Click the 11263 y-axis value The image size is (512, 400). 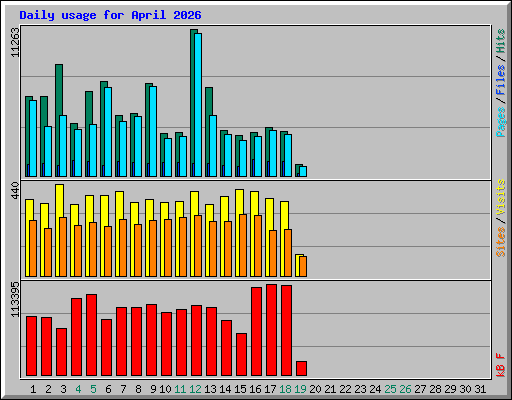pos(15,42)
